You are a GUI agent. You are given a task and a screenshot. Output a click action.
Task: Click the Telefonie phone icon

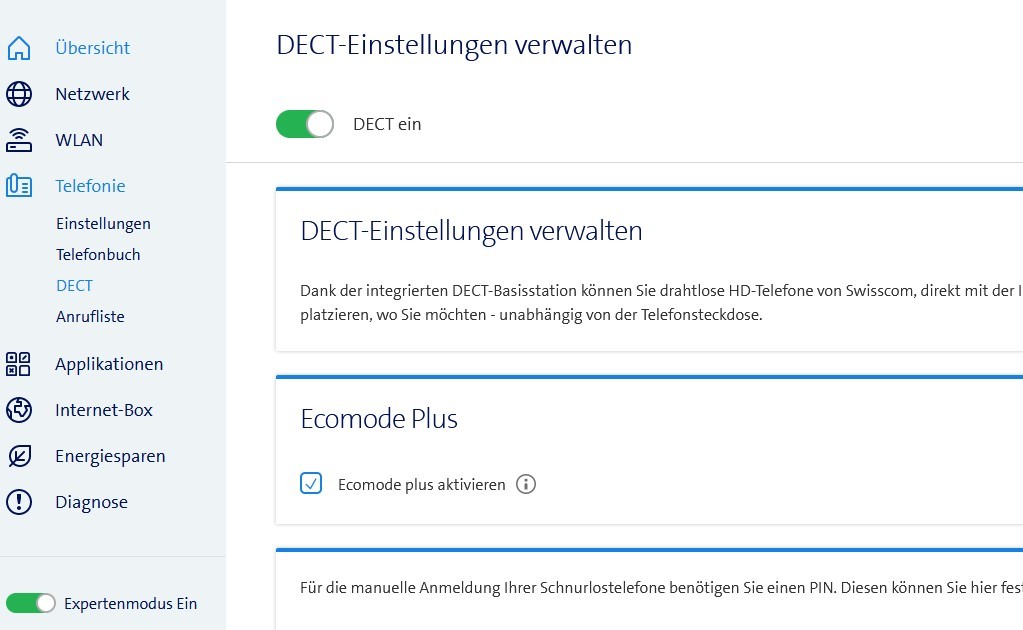tap(19, 186)
